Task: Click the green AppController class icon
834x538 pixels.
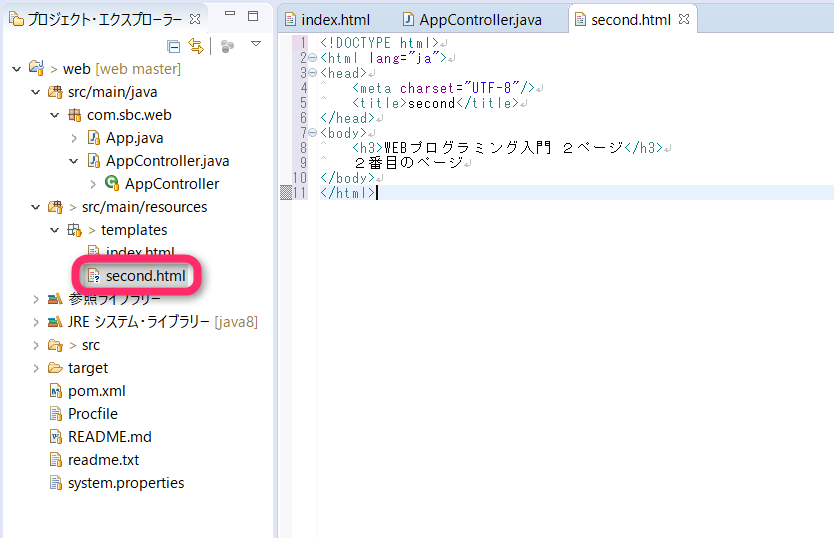Action: 112,183
